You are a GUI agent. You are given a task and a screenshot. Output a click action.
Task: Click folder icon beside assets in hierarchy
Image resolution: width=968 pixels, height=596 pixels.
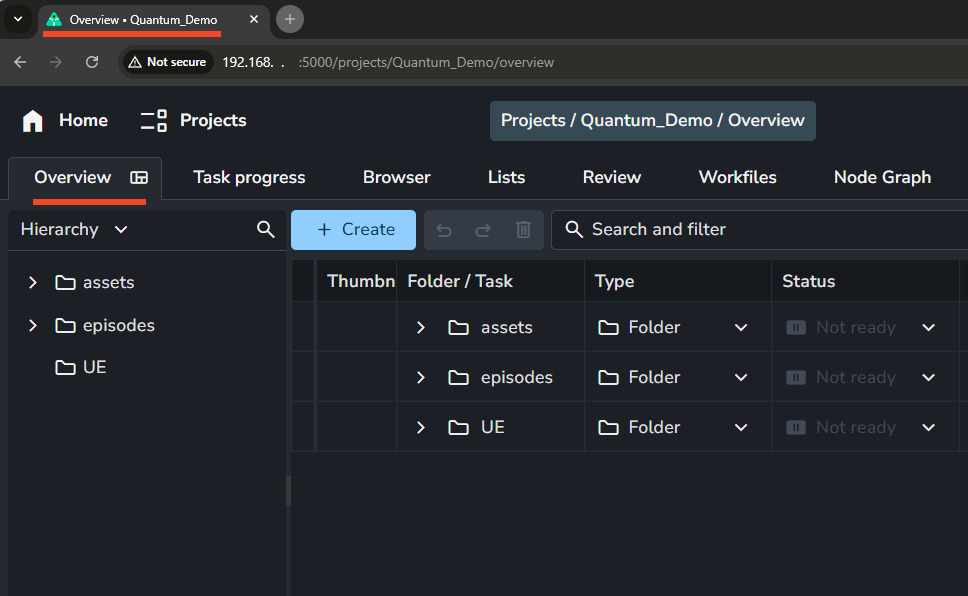pyautogui.click(x=65, y=282)
